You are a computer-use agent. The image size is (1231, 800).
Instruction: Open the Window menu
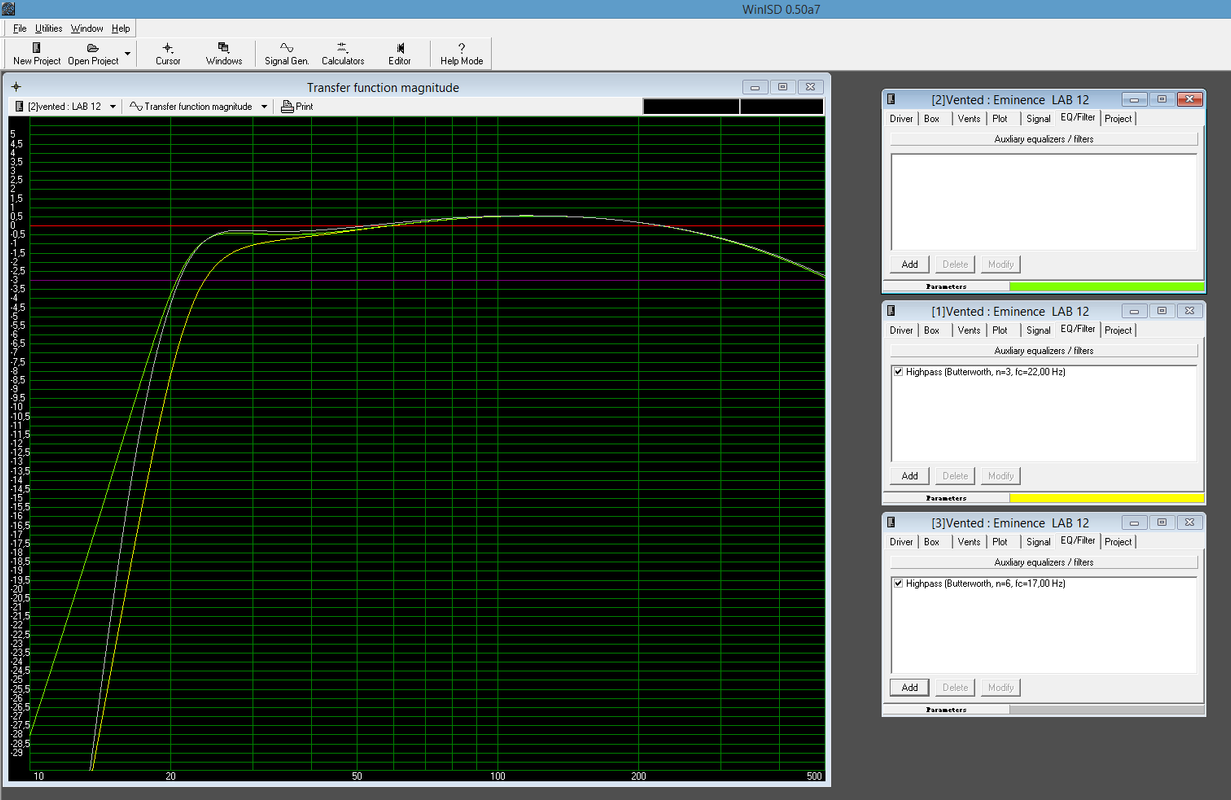87,29
